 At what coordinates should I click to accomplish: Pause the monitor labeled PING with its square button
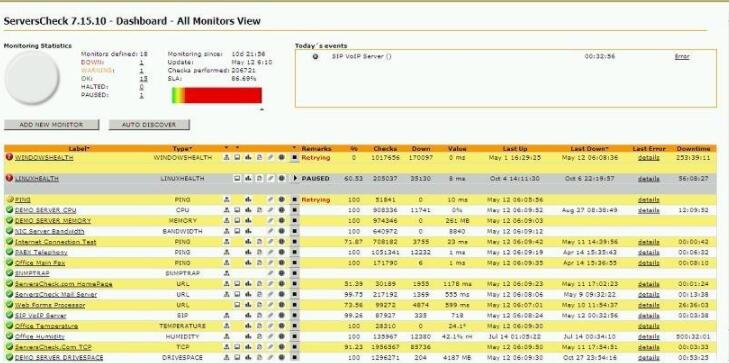point(294,199)
